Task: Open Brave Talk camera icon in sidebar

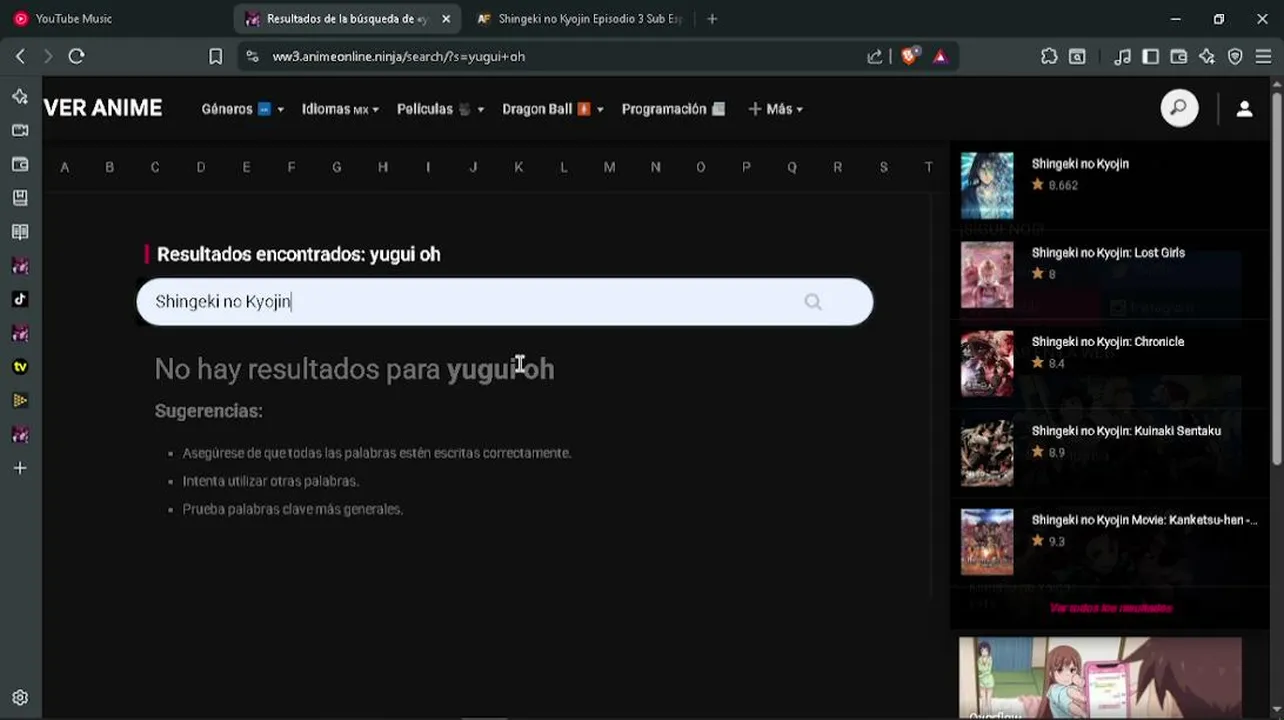Action: click(20, 130)
